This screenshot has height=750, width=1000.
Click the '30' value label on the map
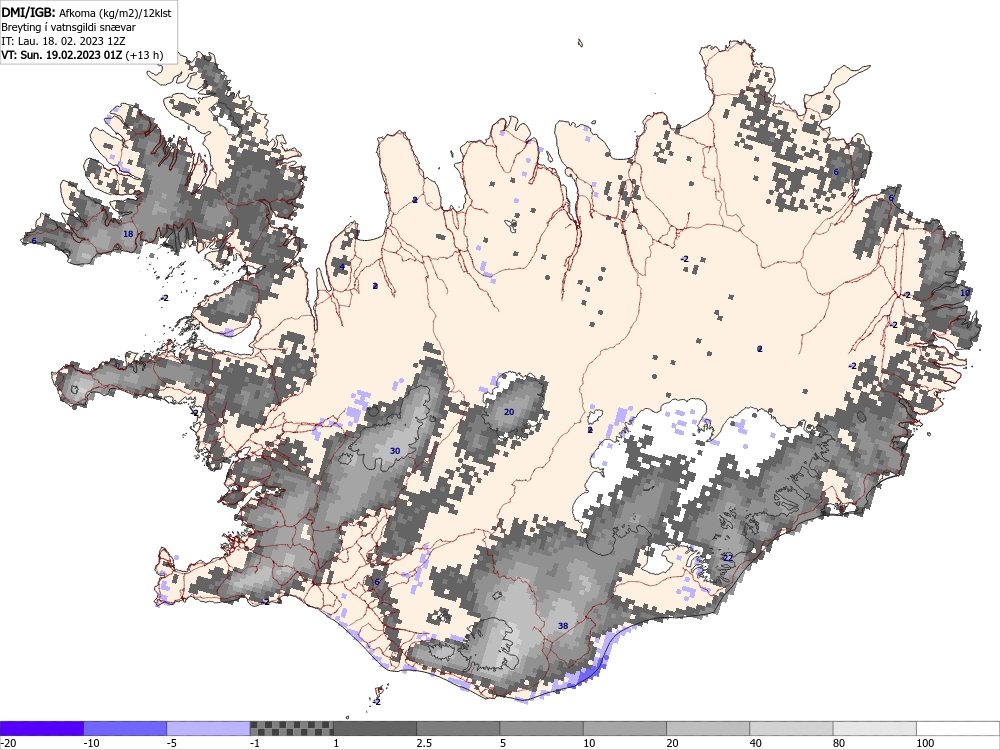point(395,451)
